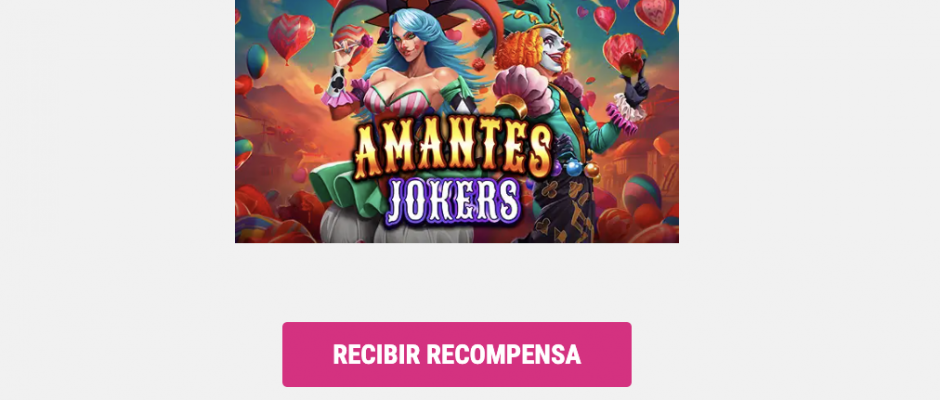Click the red apple in clown's hand

pyautogui.click(x=628, y=63)
